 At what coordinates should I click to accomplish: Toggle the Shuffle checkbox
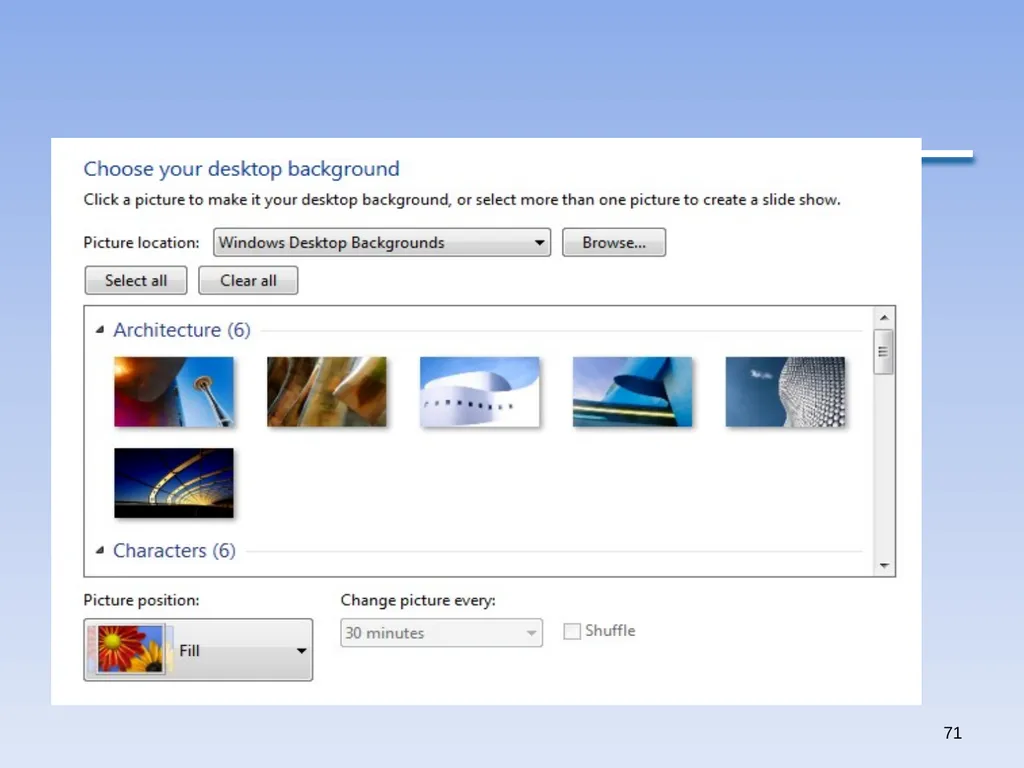[x=572, y=632]
